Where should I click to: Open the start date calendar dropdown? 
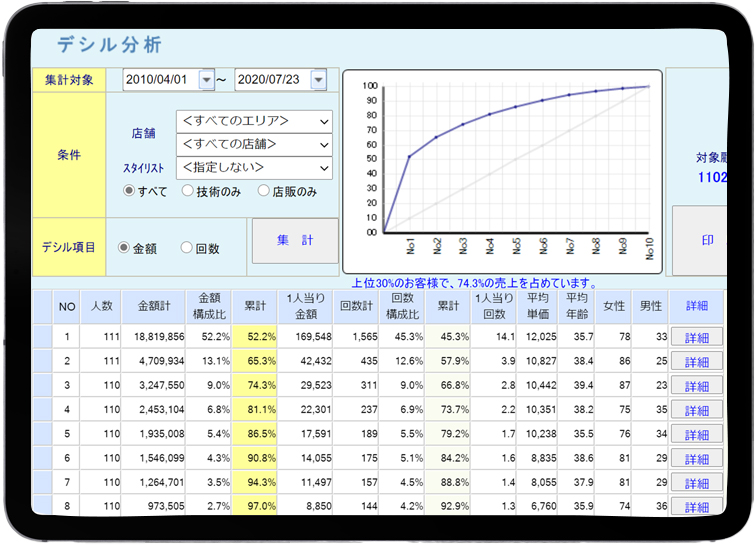pyautogui.click(x=207, y=80)
